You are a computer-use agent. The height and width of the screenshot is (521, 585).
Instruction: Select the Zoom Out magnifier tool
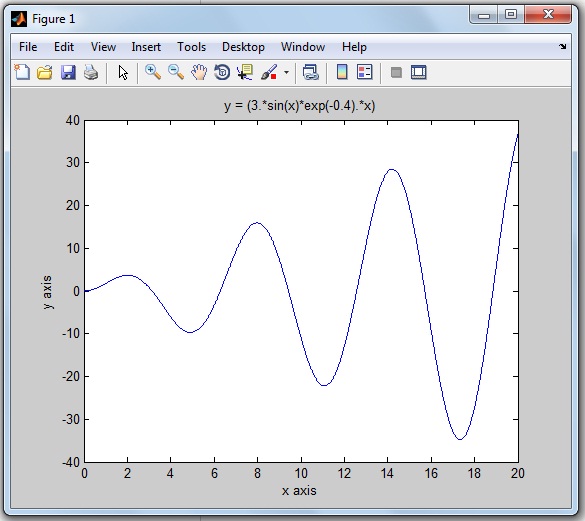(x=176, y=72)
